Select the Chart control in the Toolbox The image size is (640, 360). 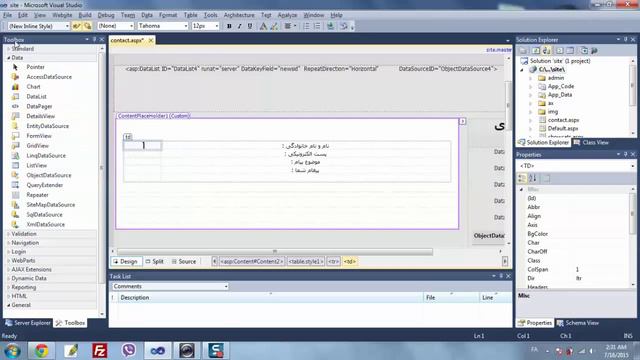[x=33, y=87]
